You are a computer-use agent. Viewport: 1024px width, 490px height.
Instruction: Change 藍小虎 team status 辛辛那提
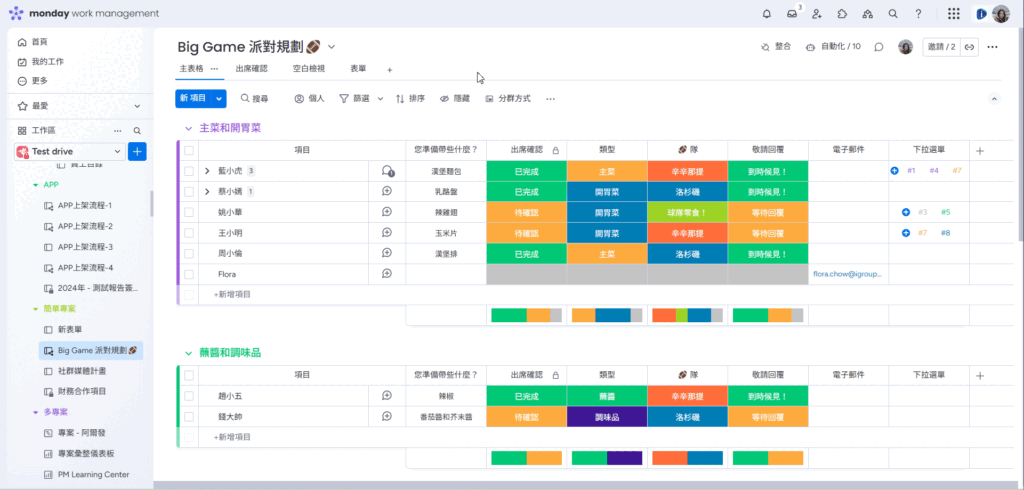(688, 171)
